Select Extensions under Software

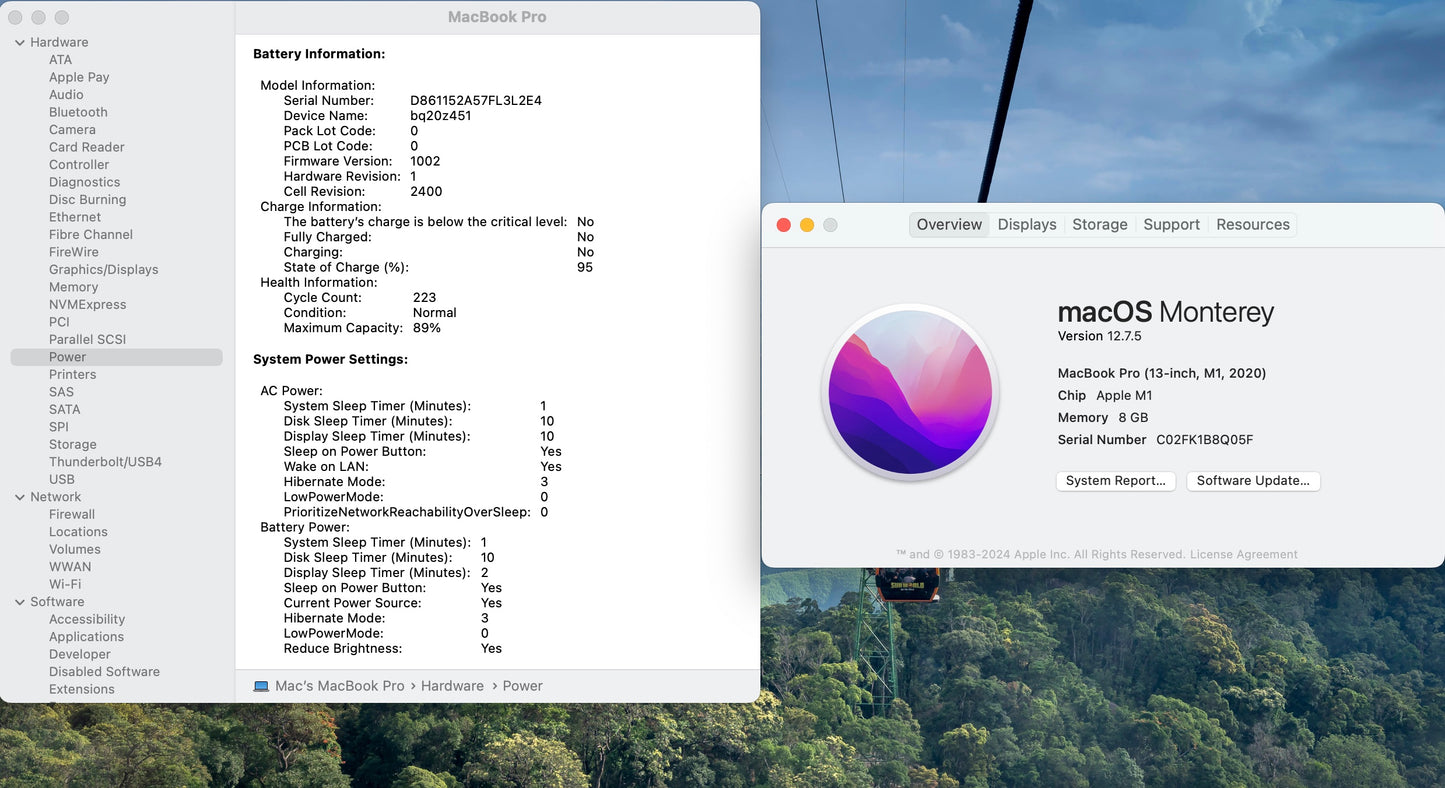click(x=82, y=690)
